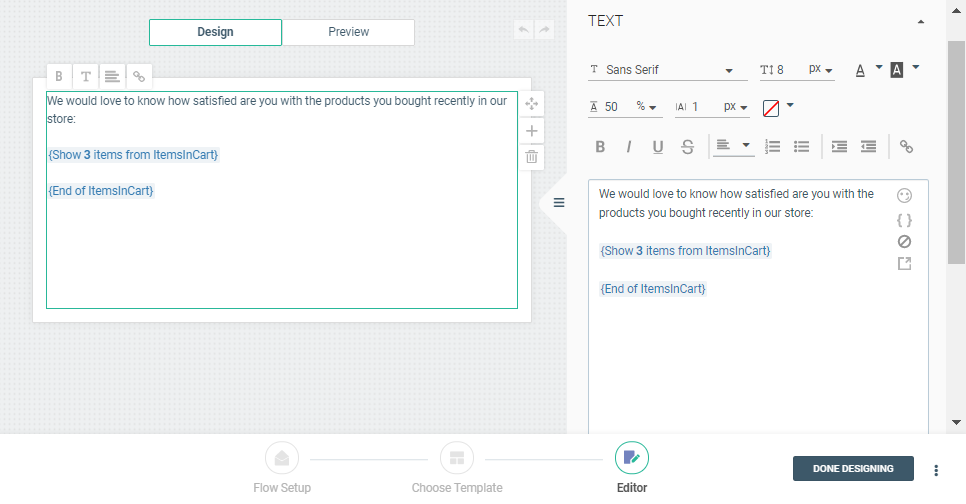The width and height of the screenshot is (966, 504).
Task: Go to the Choose Template step
Action: [x=457, y=469]
